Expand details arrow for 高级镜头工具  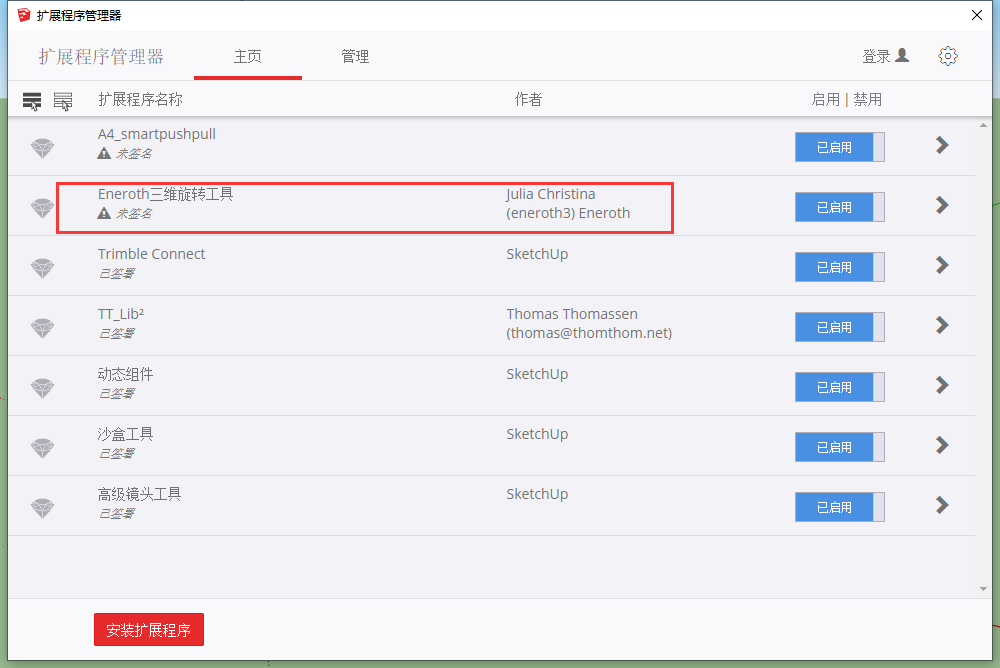click(942, 505)
